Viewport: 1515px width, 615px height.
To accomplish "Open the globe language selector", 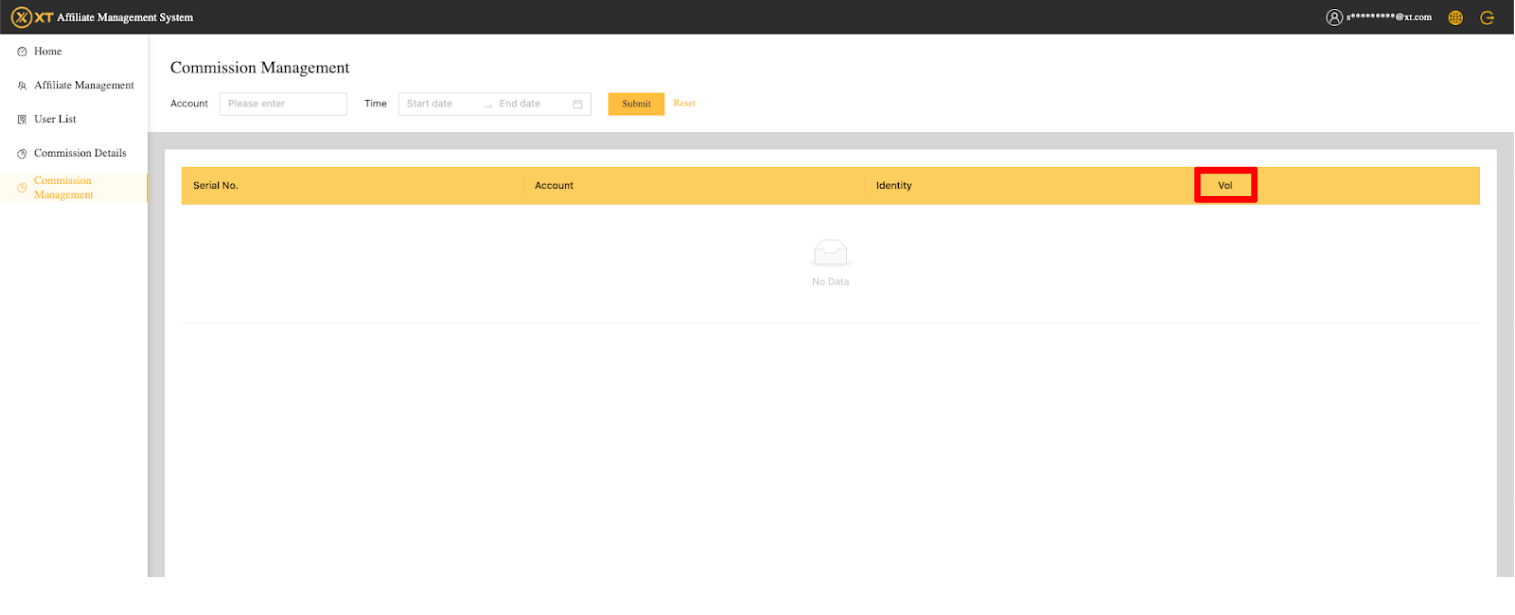I will pos(1455,17).
